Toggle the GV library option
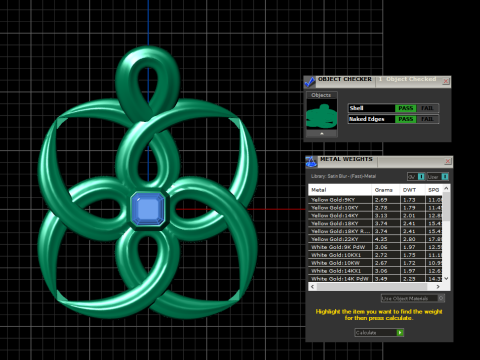The width and height of the screenshot is (480, 360). click(416, 177)
